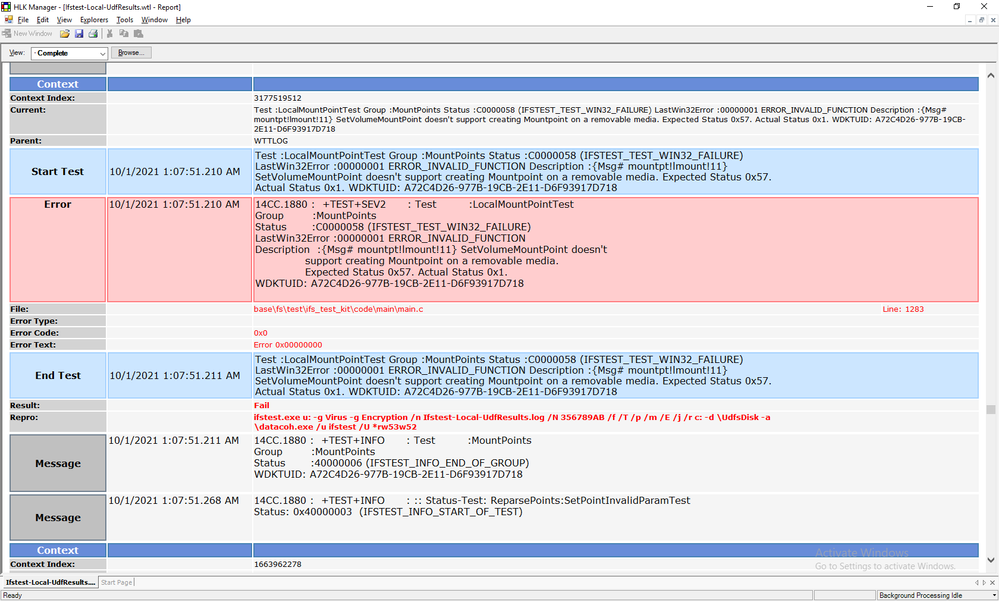Viewport: 999px width, 601px height.
Task: Click the Open file toolbar icon
Action: click(x=64, y=34)
